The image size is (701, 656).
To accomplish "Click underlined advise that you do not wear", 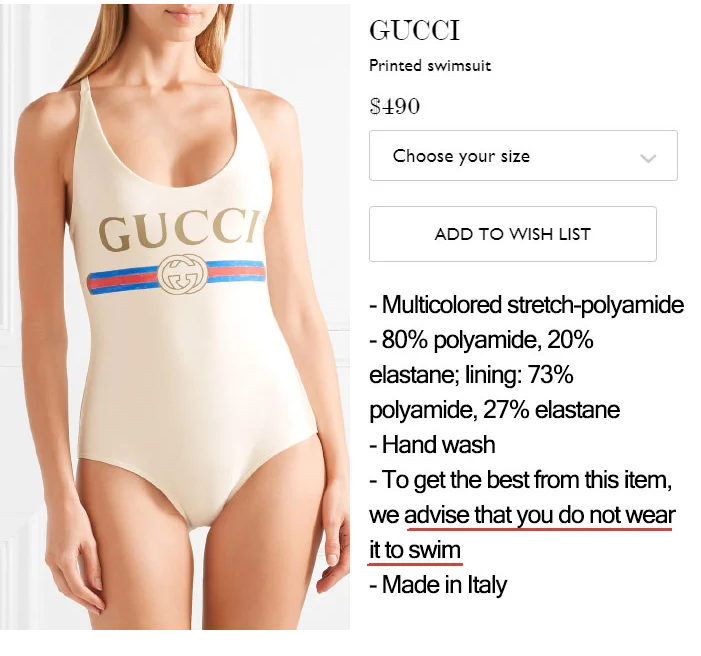I will pyautogui.click(x=539, y=515).
